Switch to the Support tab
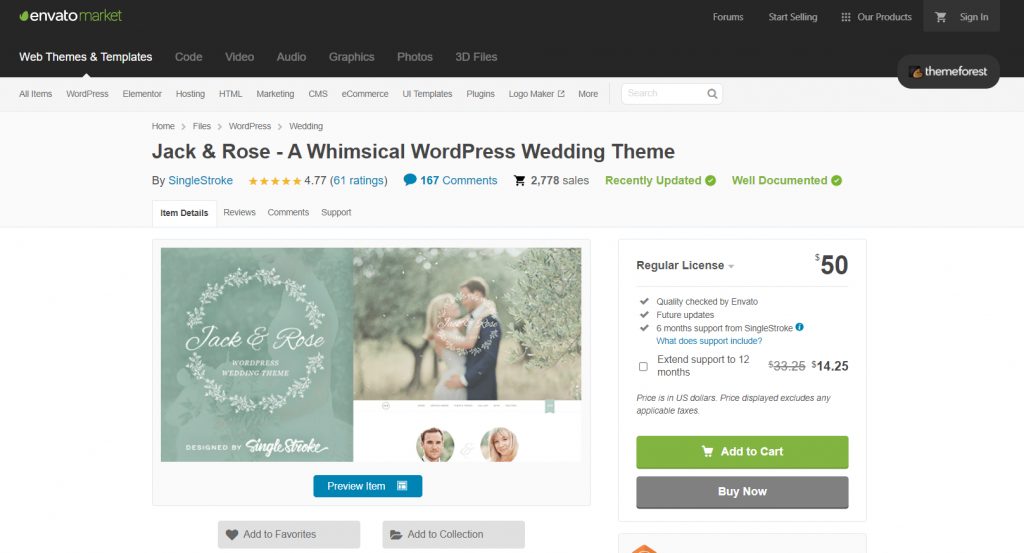 click(336, 212)
